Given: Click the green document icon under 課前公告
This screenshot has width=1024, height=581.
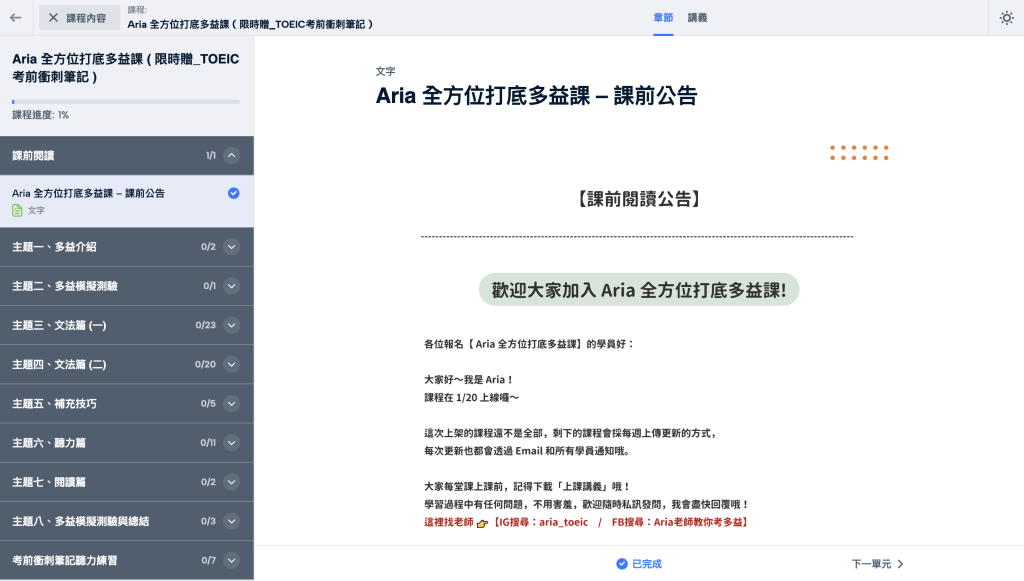Looking at the screenshot, I should point(17,210).
